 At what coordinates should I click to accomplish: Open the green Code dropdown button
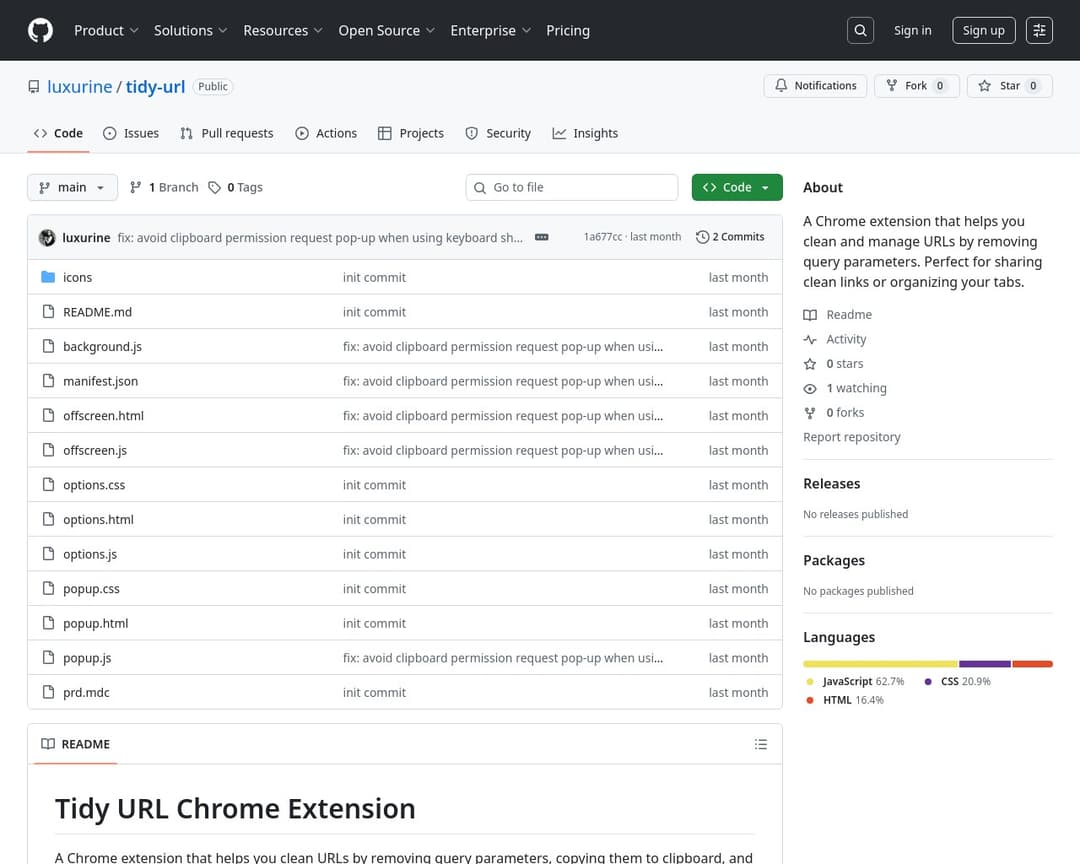click(x=737, y=187)
